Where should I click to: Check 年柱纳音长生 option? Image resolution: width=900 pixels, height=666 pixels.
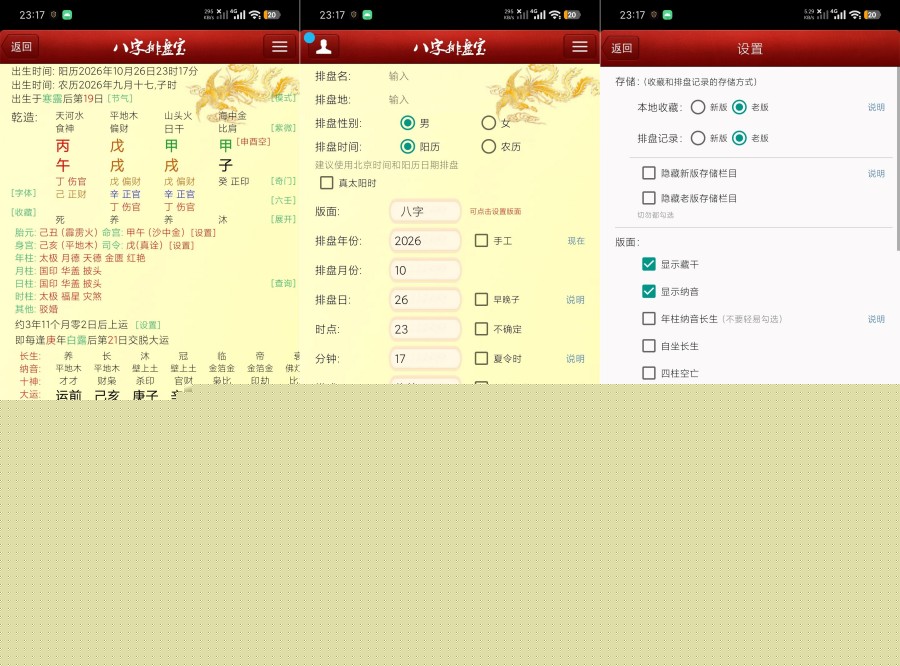click(x=649, y=318)
